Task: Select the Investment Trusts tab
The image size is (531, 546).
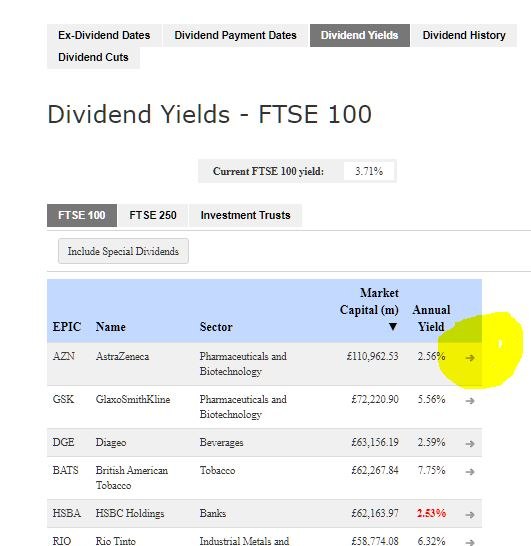Action: coord(245,215)
